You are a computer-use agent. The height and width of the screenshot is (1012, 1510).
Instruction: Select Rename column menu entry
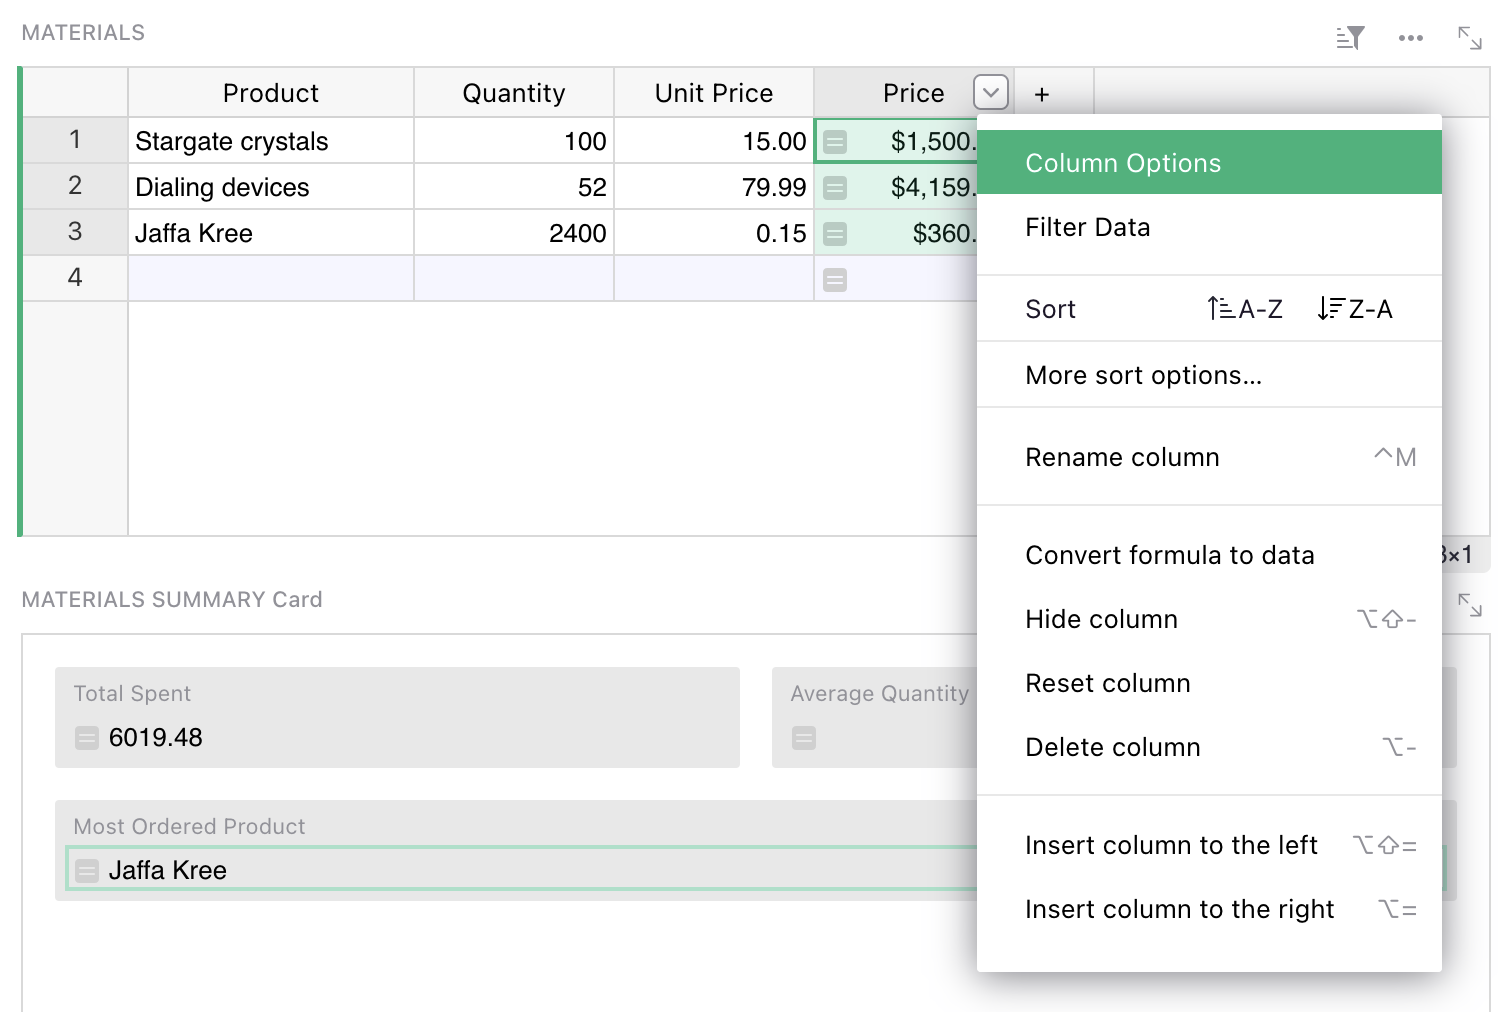tap(1122, 457)
